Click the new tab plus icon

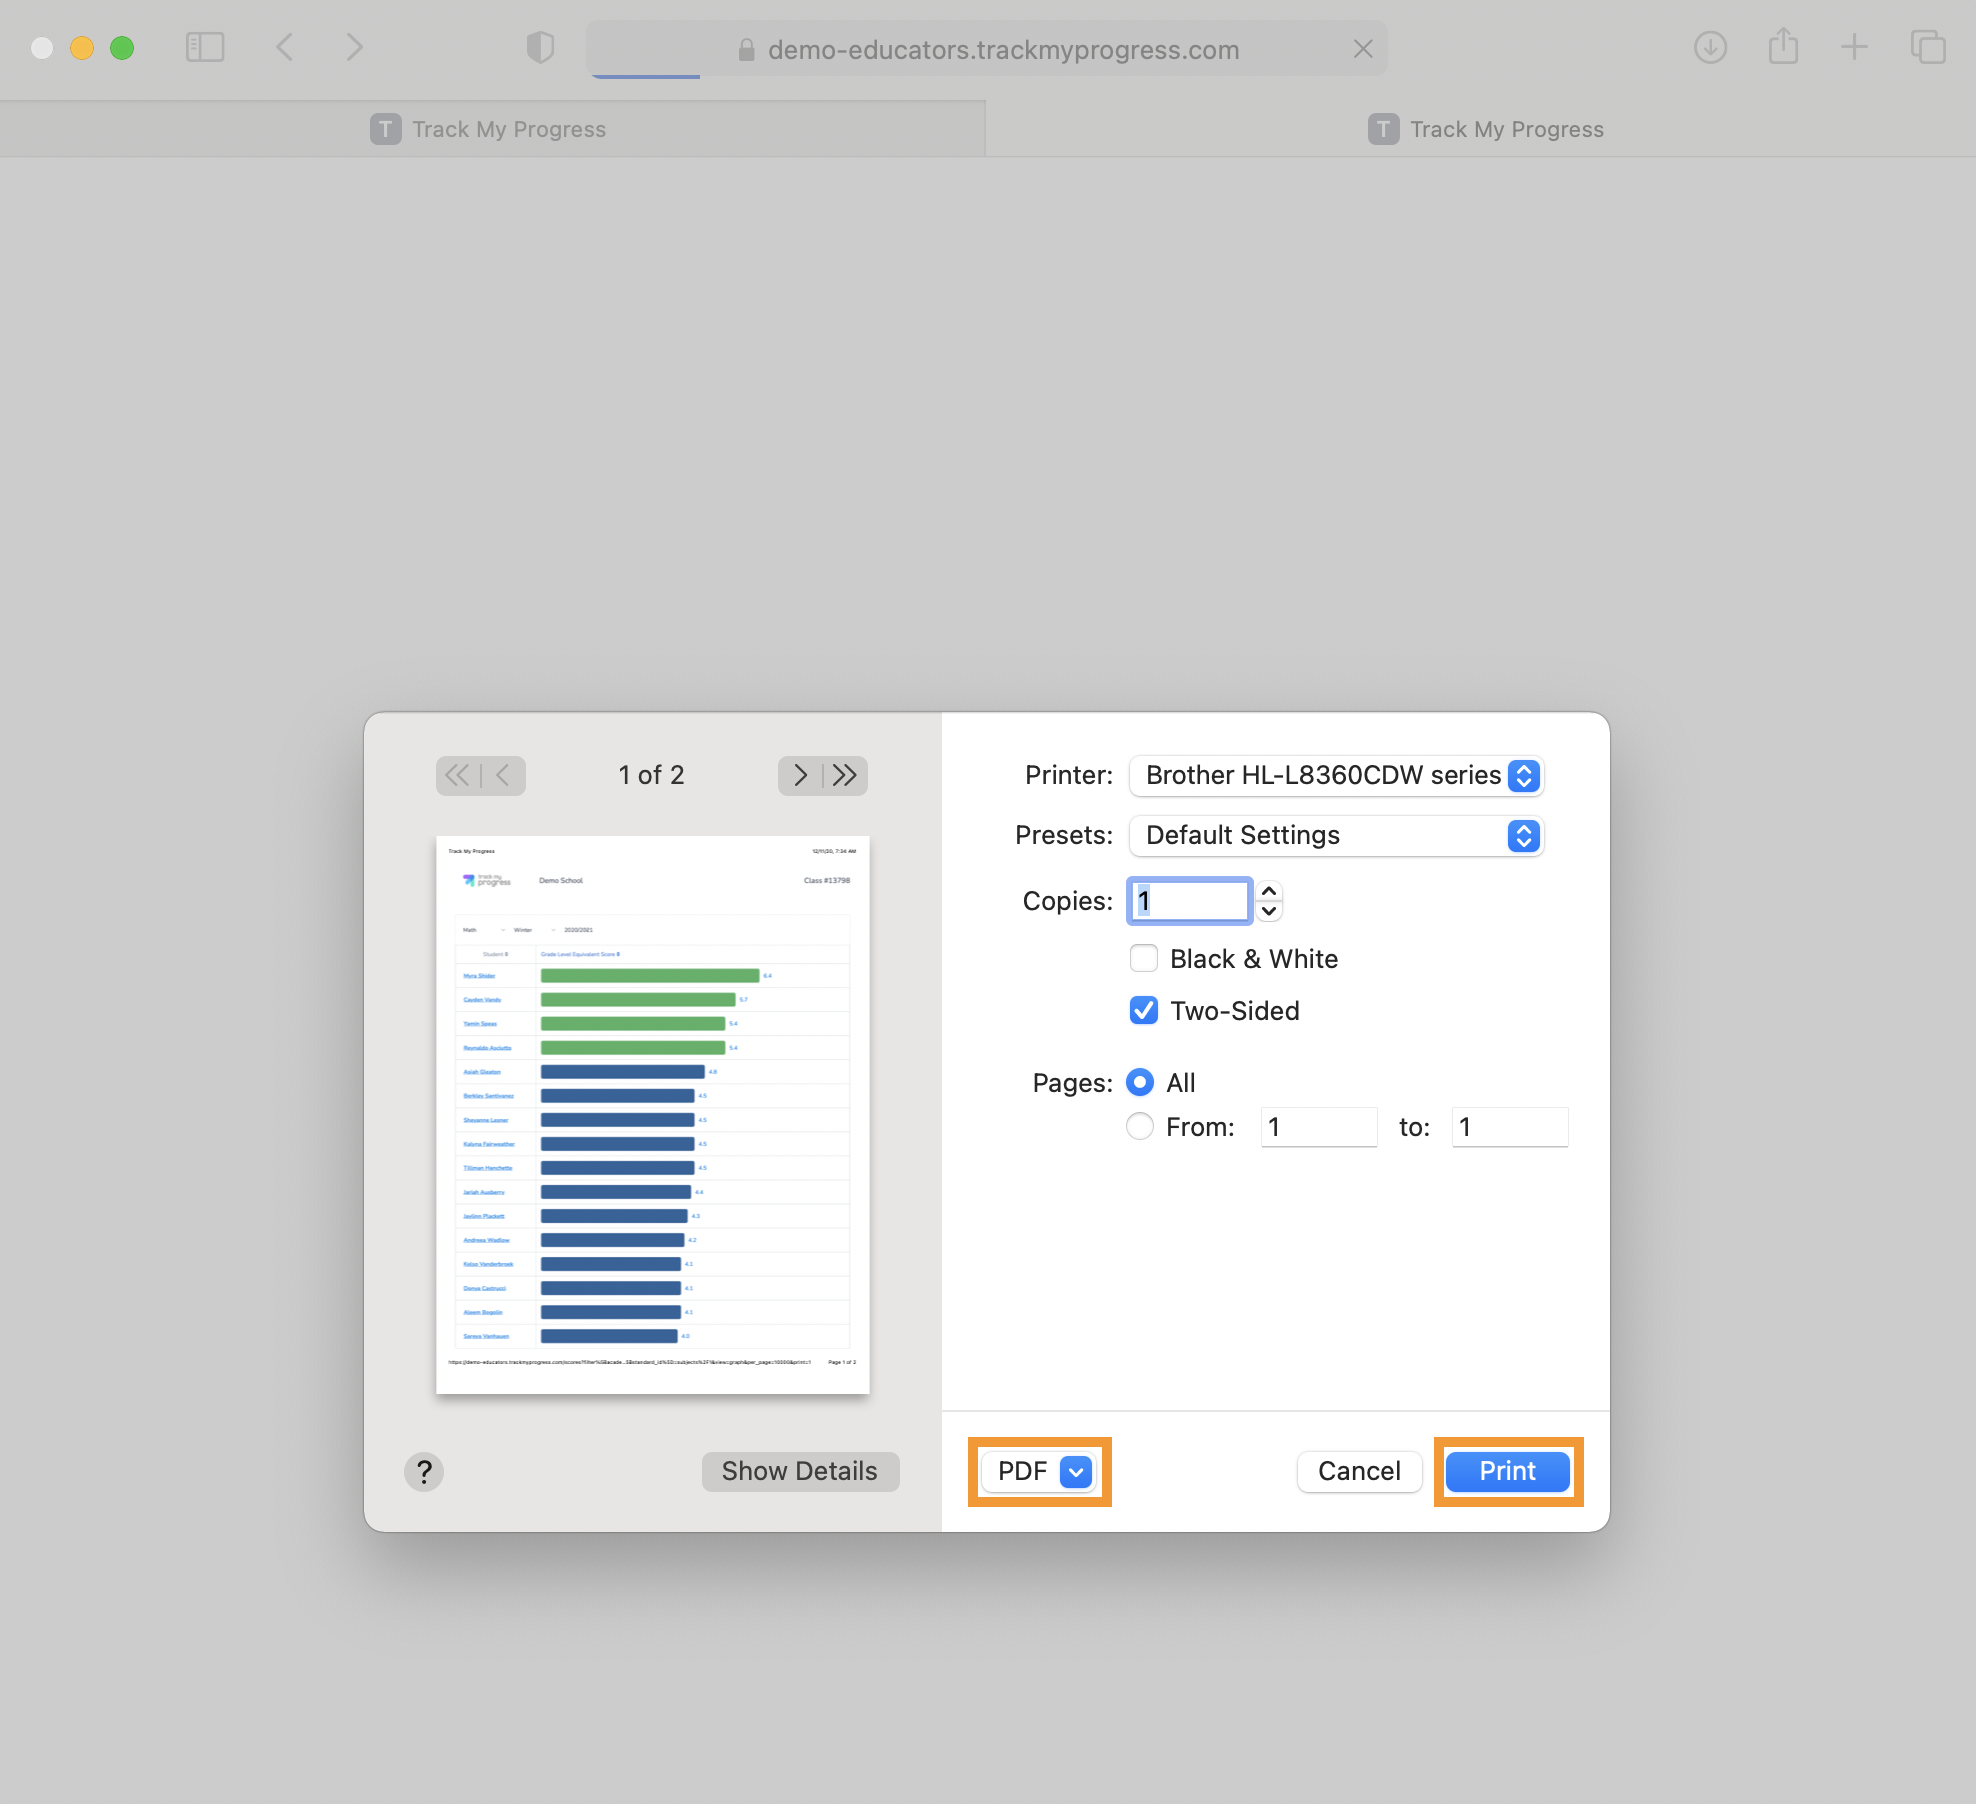pyautogui.click(x=1854, y=48)
